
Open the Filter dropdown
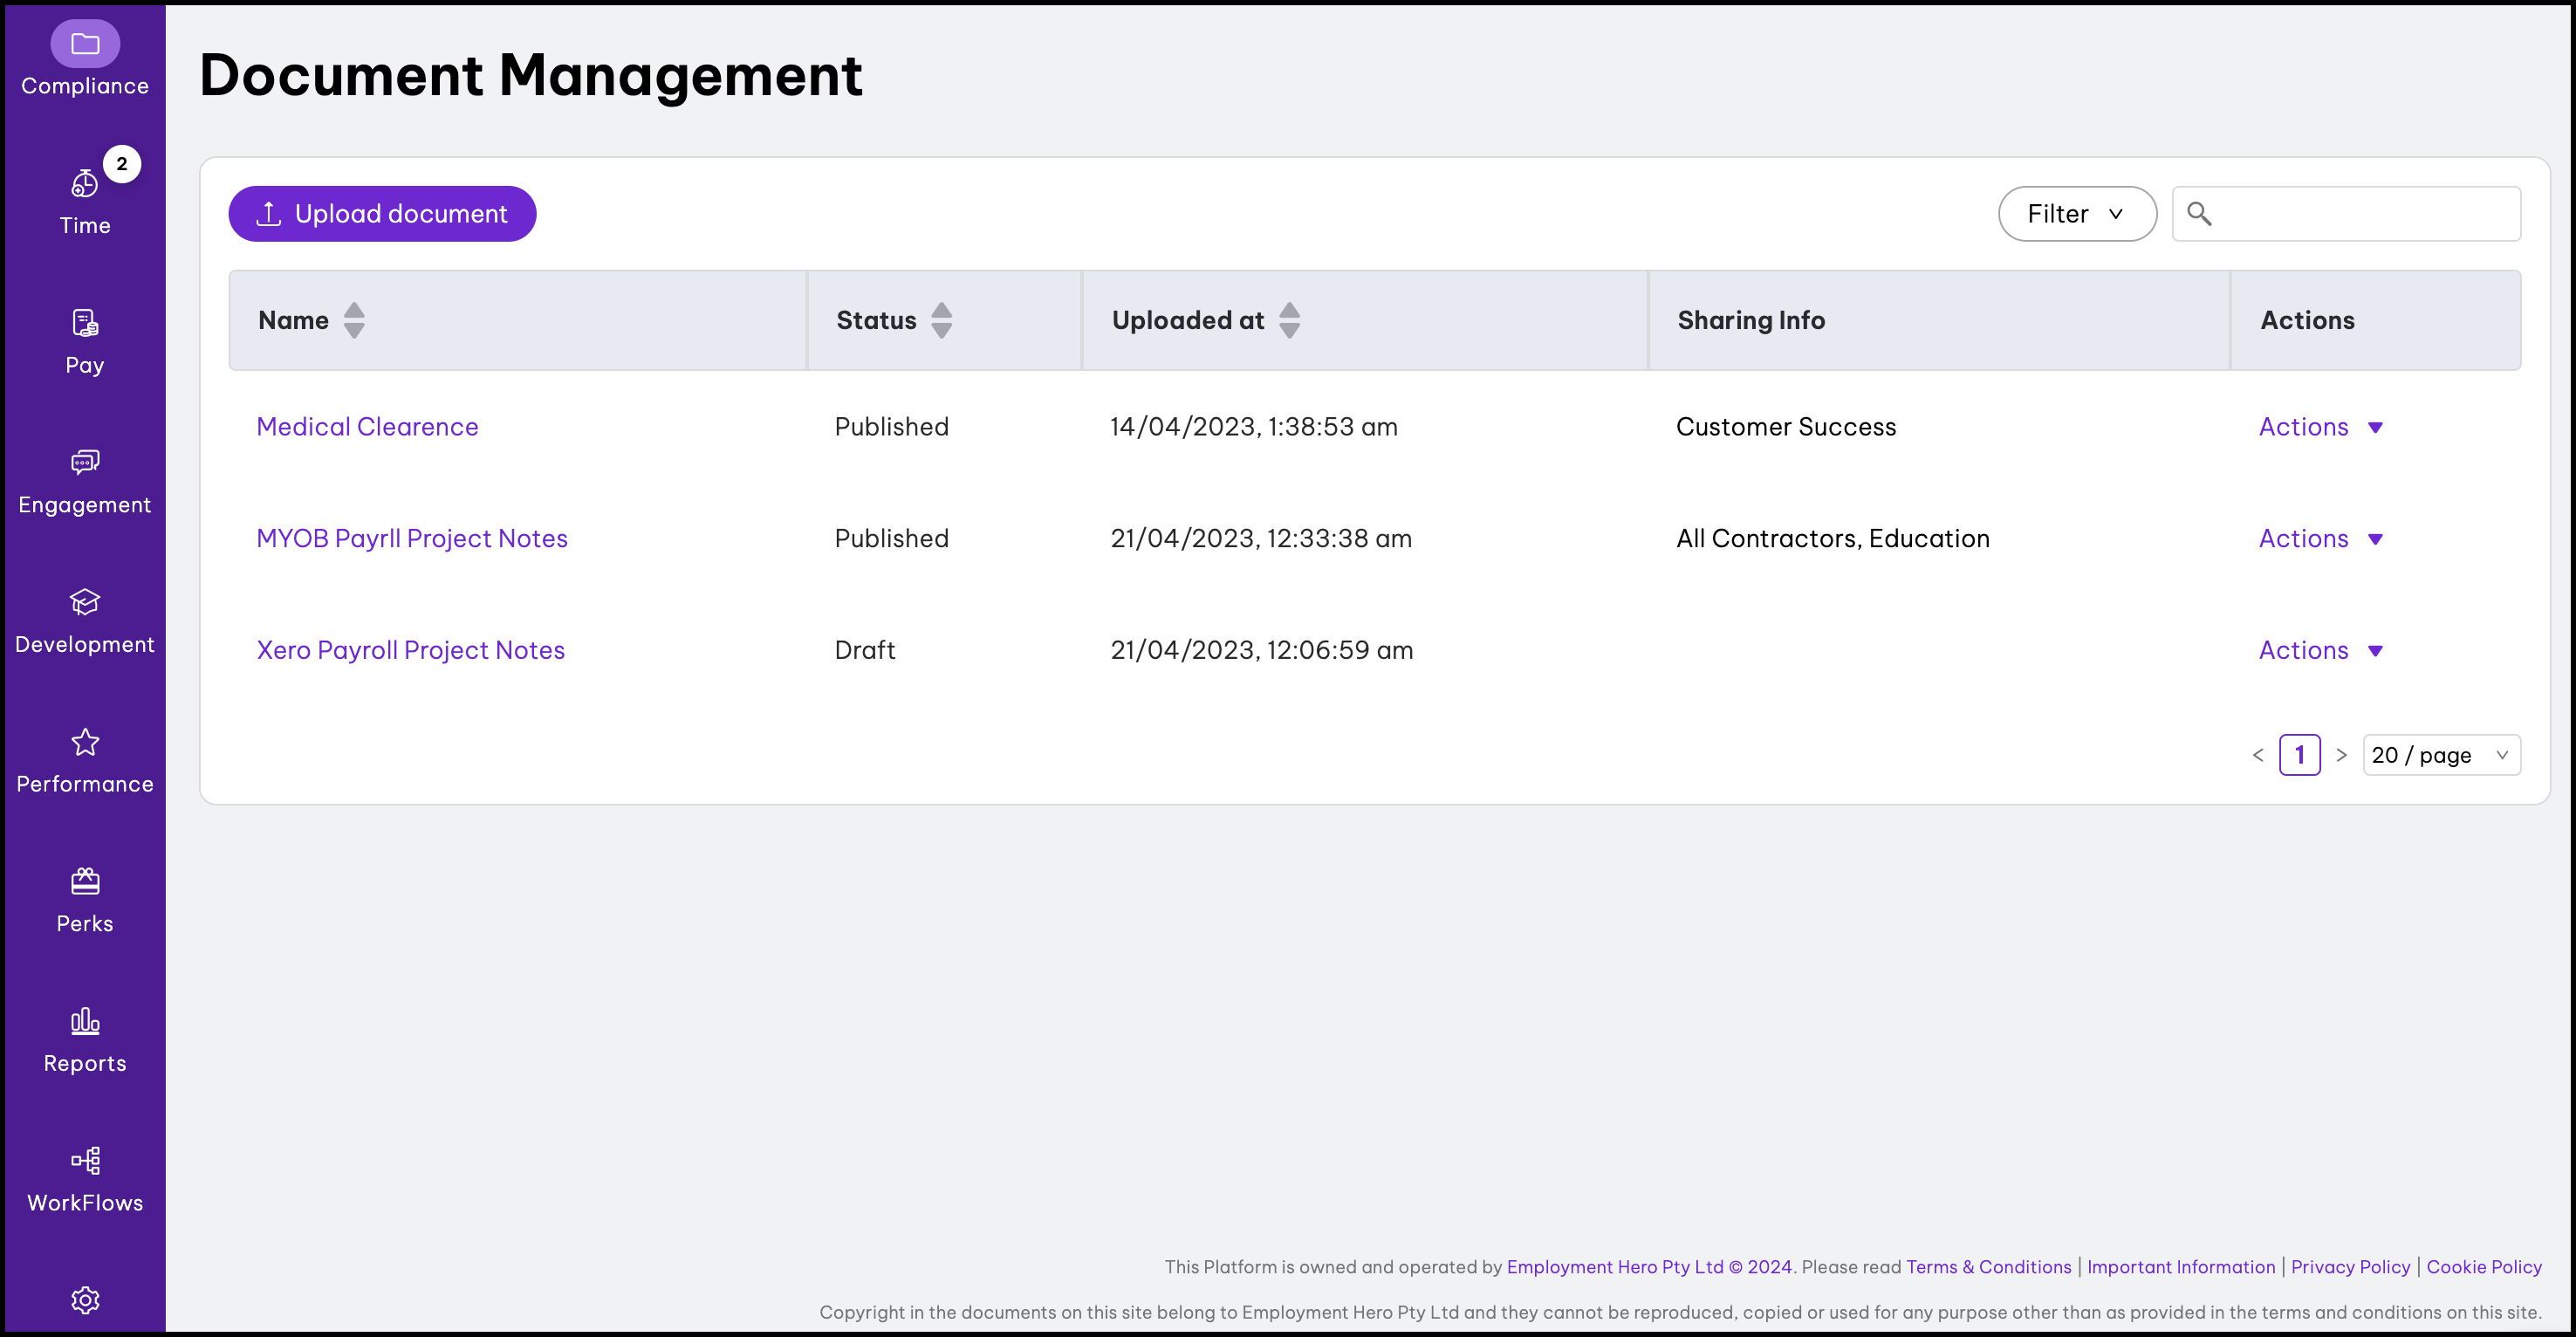[2077, 213]
